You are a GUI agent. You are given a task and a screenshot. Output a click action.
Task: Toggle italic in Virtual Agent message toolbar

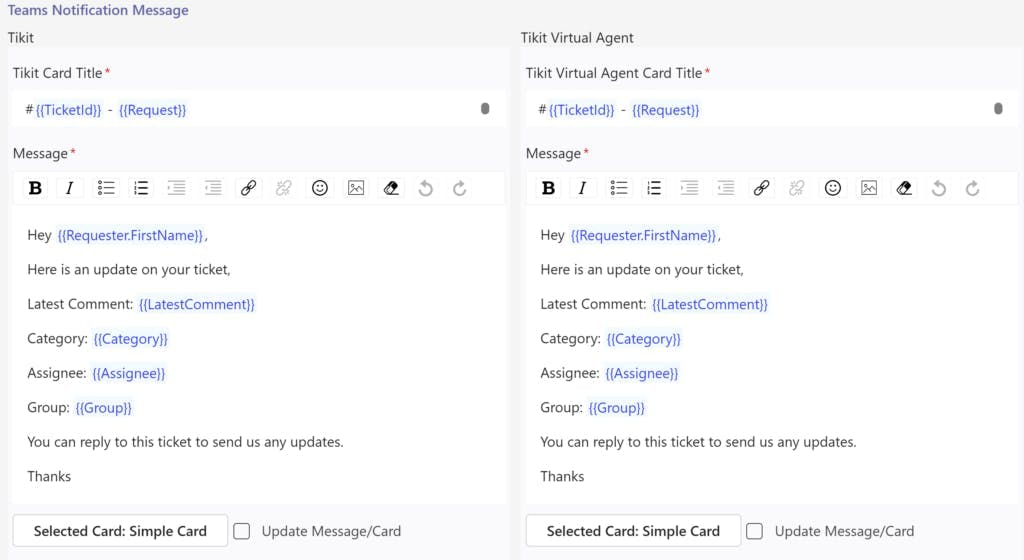[582, 188]
